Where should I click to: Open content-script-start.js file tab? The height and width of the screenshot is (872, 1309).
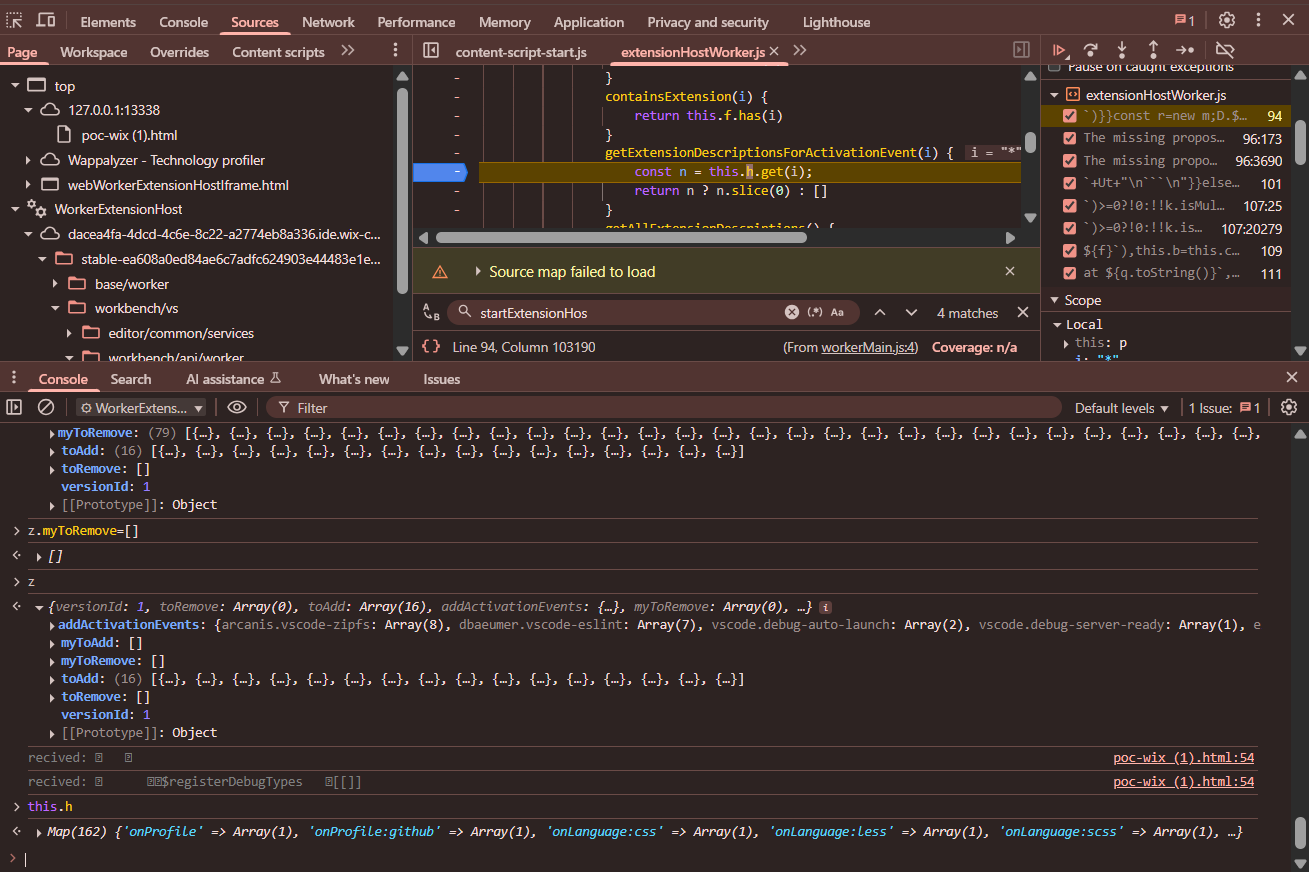tap(521, 52)
